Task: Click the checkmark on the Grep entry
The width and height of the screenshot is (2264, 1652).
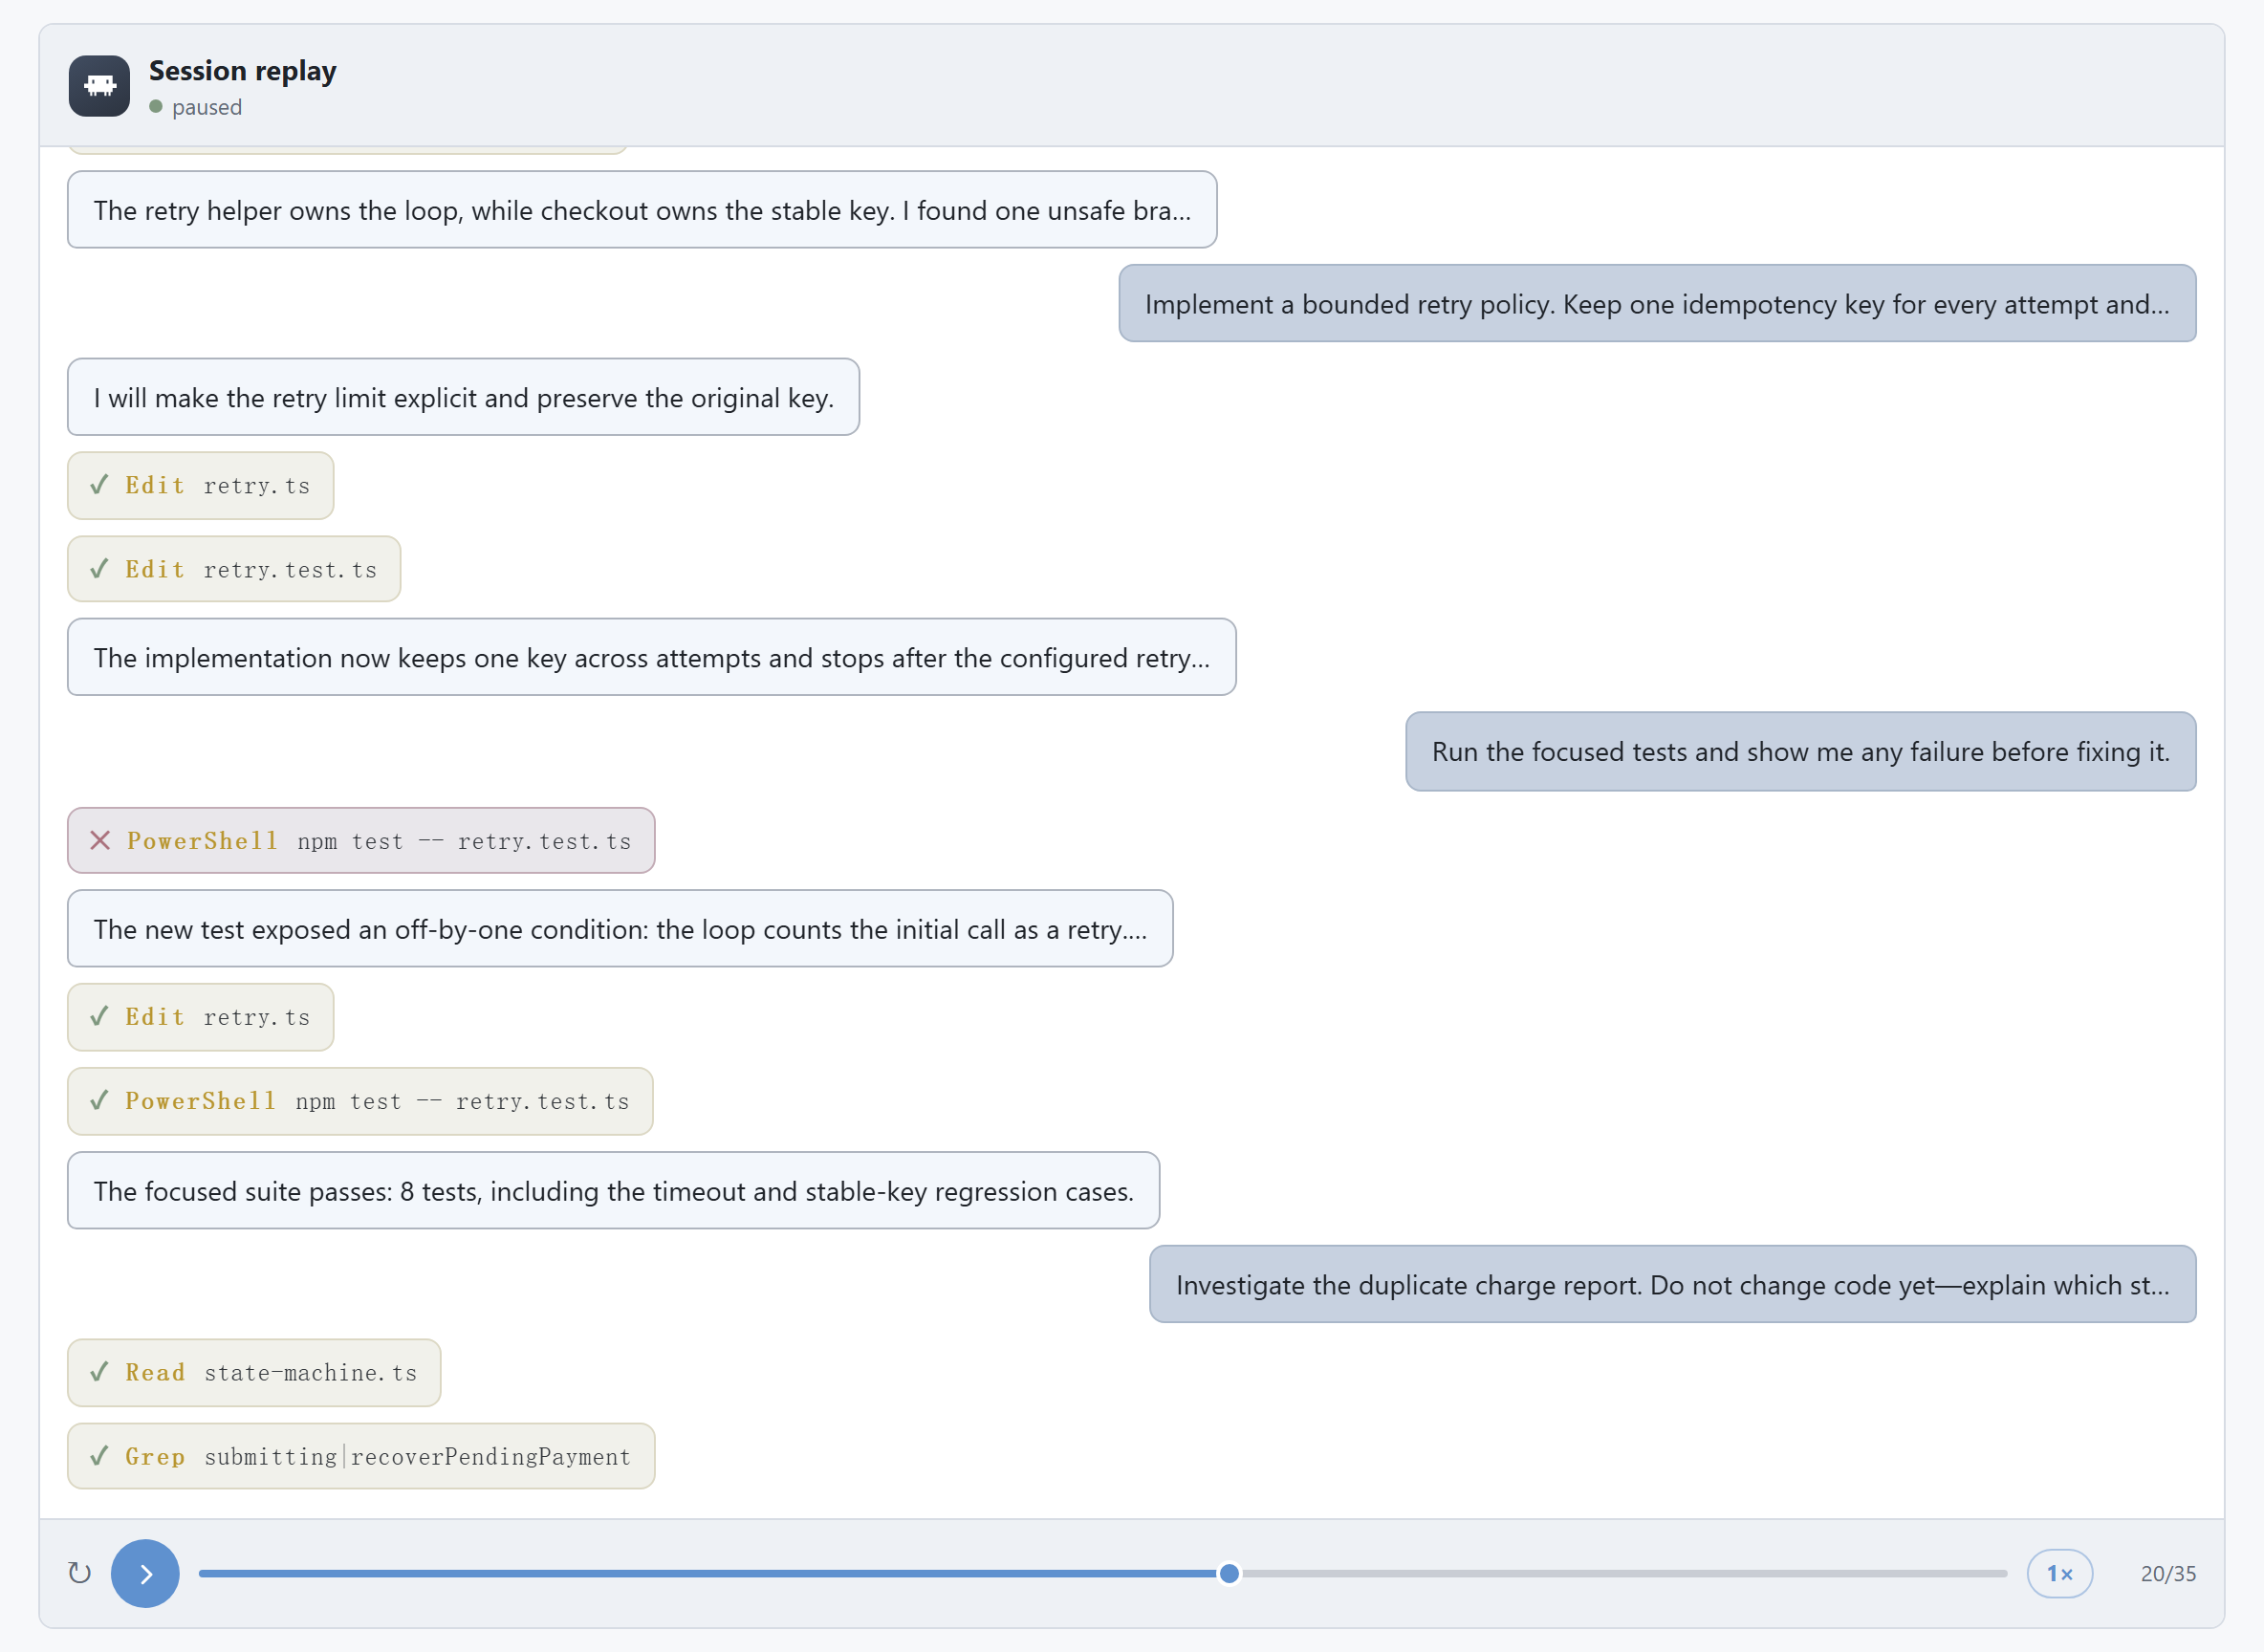Action: point(99,1456)
